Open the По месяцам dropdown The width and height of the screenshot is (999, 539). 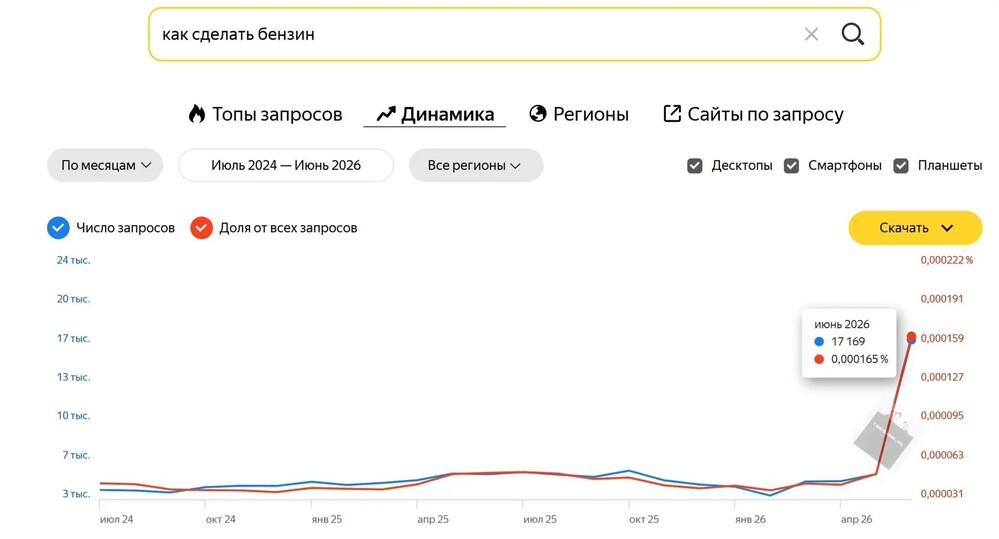(x=105, y=165)
